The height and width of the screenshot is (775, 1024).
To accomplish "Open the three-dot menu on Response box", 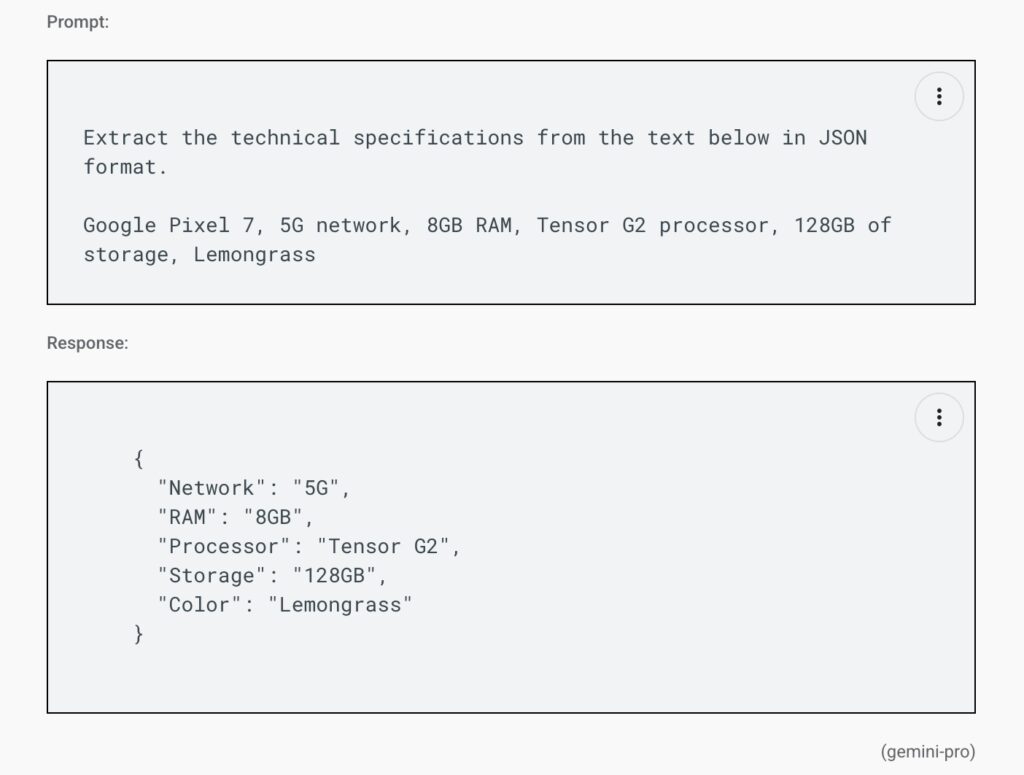I will point(939,417).
